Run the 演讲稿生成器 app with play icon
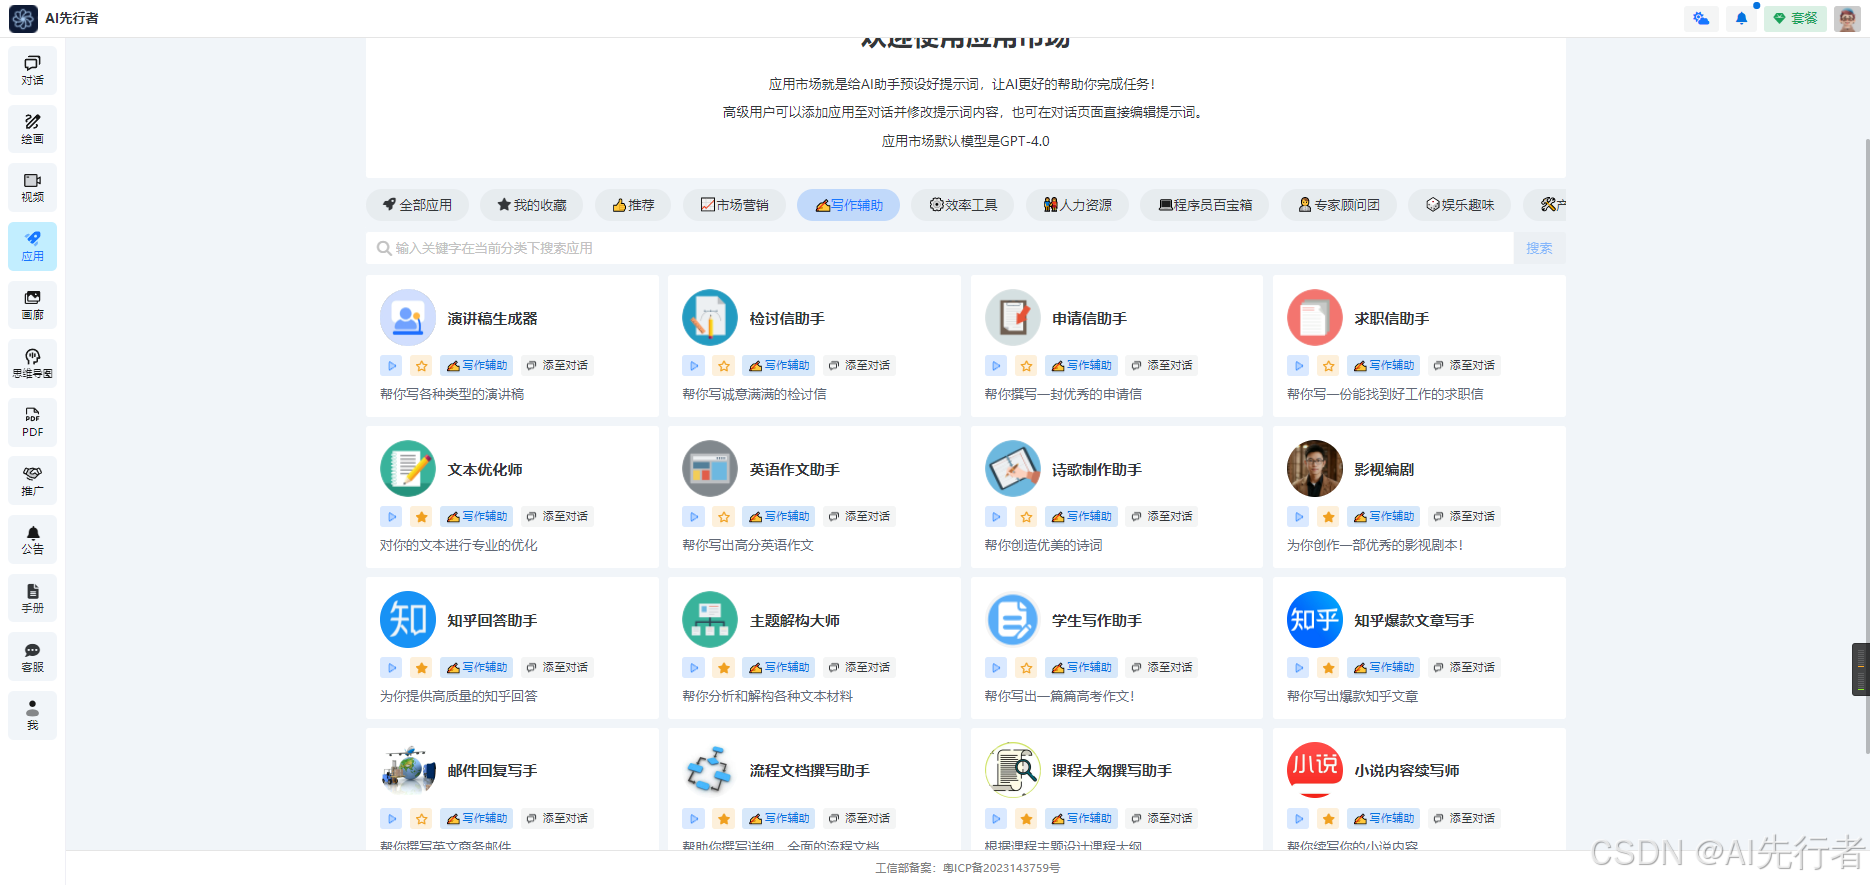 (x=392, y=366)
